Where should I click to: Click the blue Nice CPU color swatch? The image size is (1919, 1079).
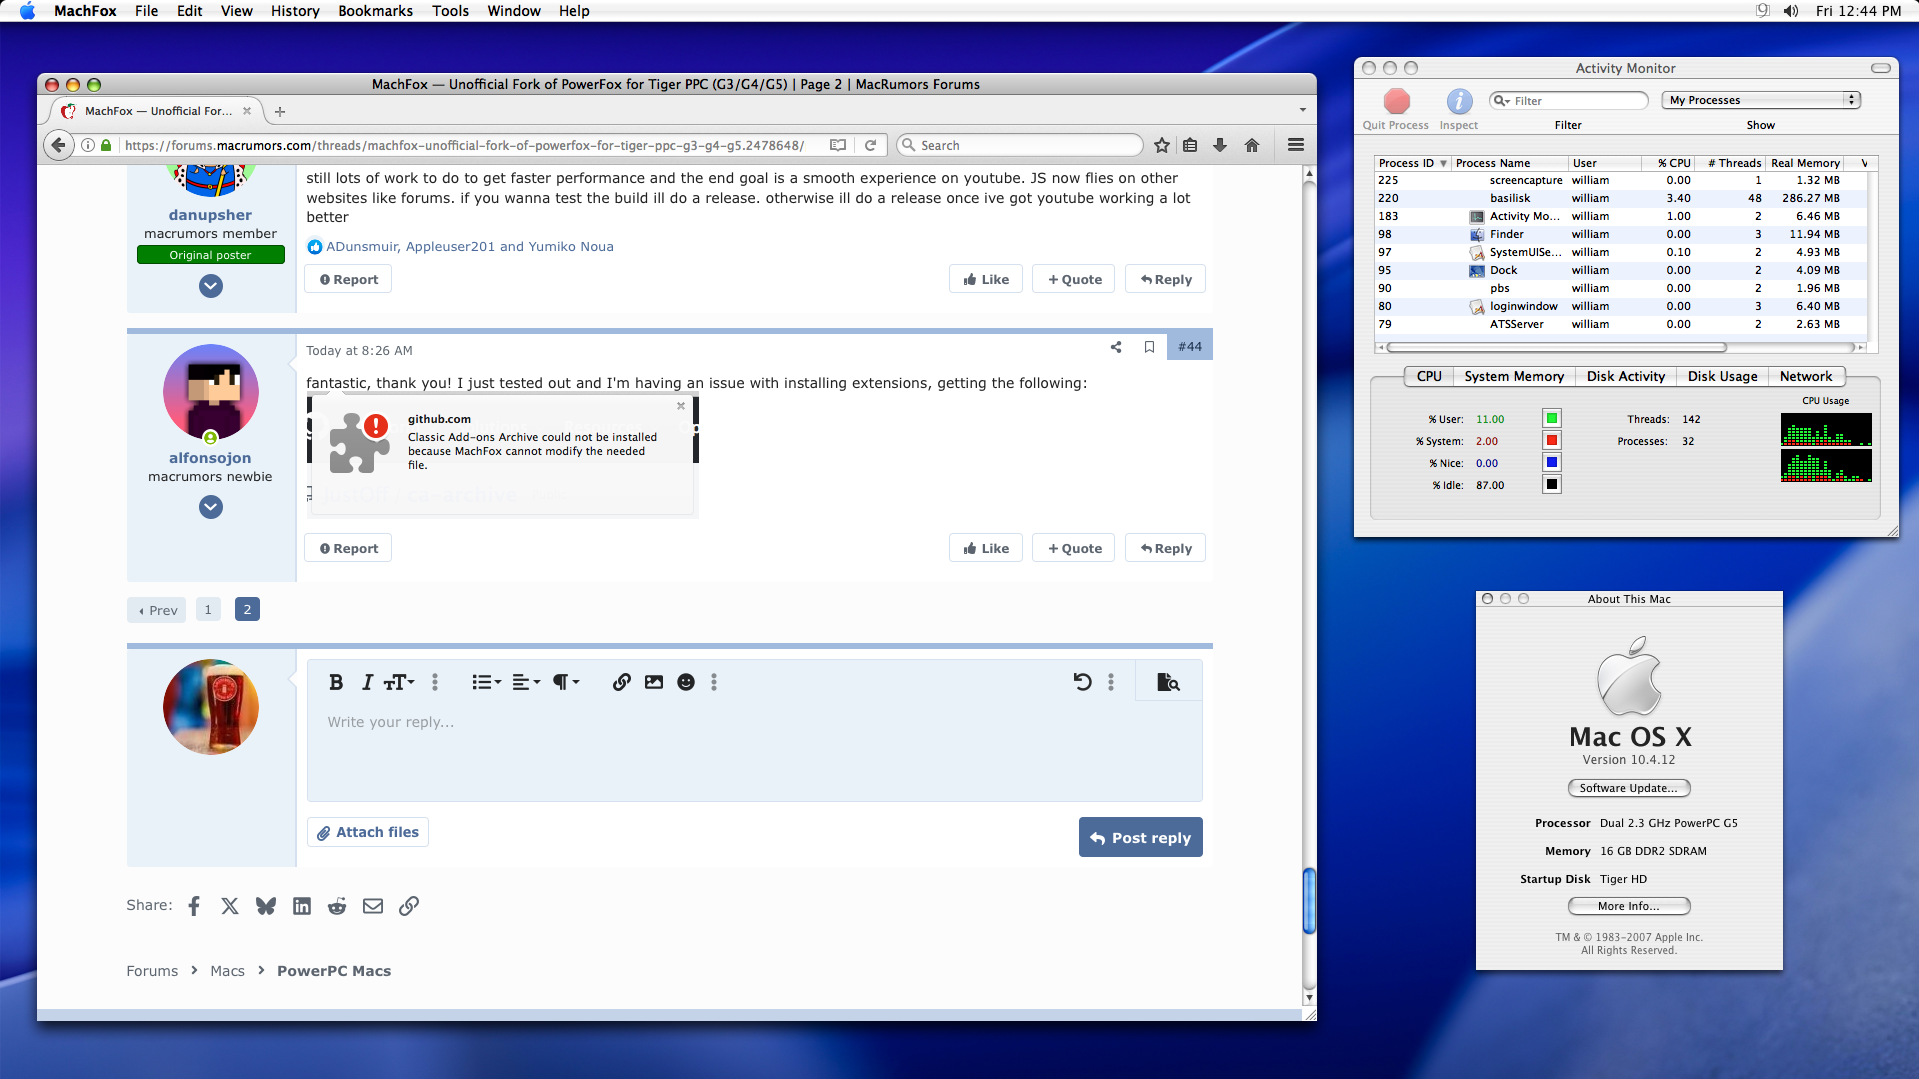pyautogui.click(x=1552, y=463)
